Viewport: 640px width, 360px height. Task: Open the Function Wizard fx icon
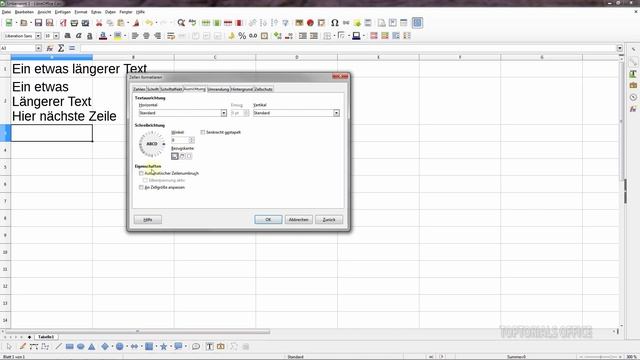[50, 48]
